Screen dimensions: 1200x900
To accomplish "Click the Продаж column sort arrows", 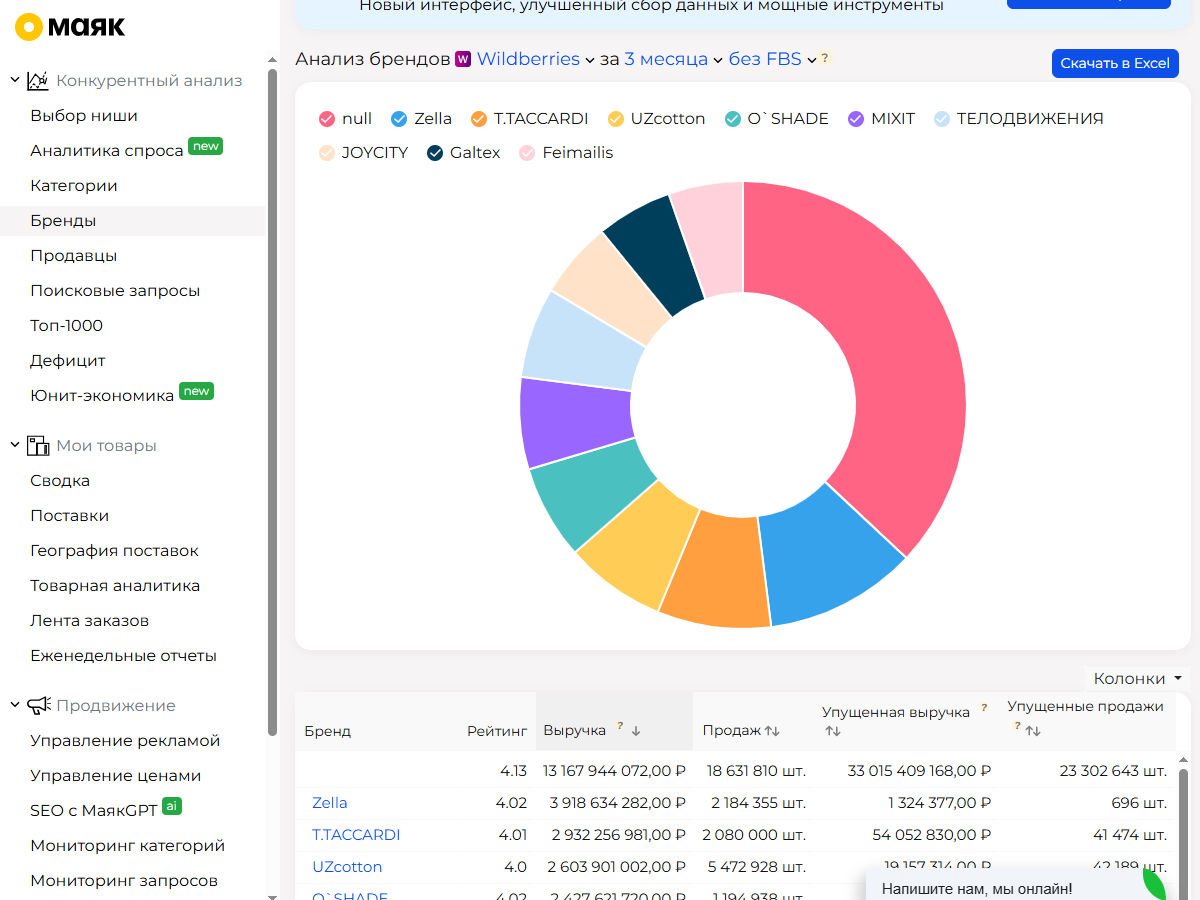I will [772, 731].
